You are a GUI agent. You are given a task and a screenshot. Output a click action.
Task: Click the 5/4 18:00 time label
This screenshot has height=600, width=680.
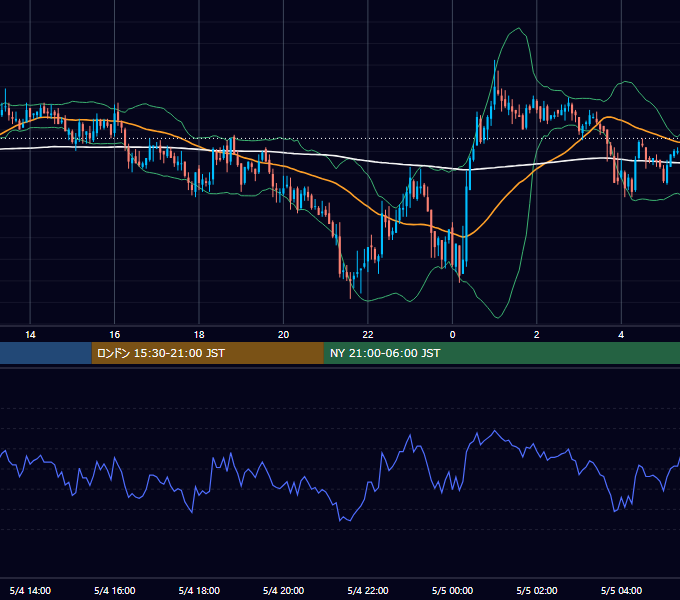[x=199, y=590]
